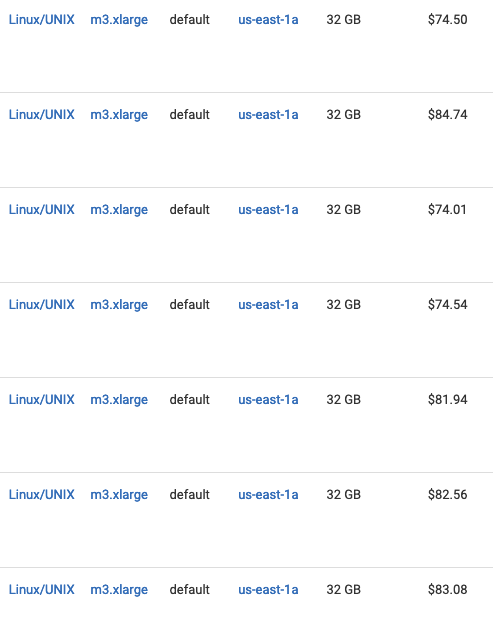Open Linux/UNIX link in $74.50 row

pyautogui.click(x=41, y=19)
